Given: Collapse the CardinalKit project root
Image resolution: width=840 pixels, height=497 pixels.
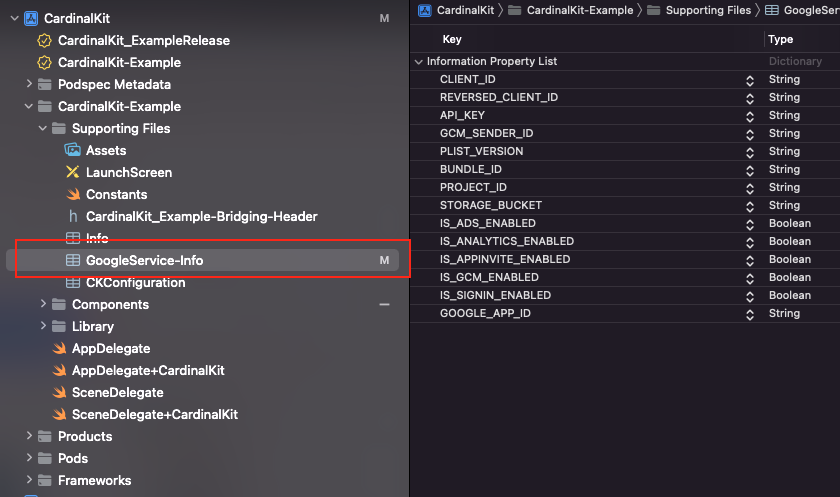Looking at the screenshot, I should pyautogui.click(x=14, y=18).
